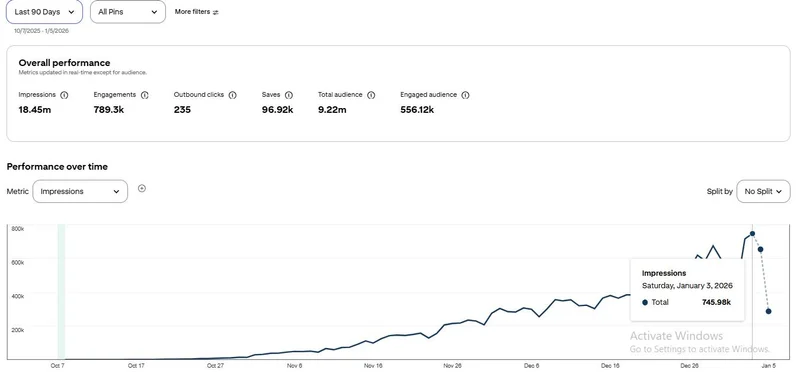Click the Total legend dot in tooltip
The image size is (800, 372).
tap(645, 303)
